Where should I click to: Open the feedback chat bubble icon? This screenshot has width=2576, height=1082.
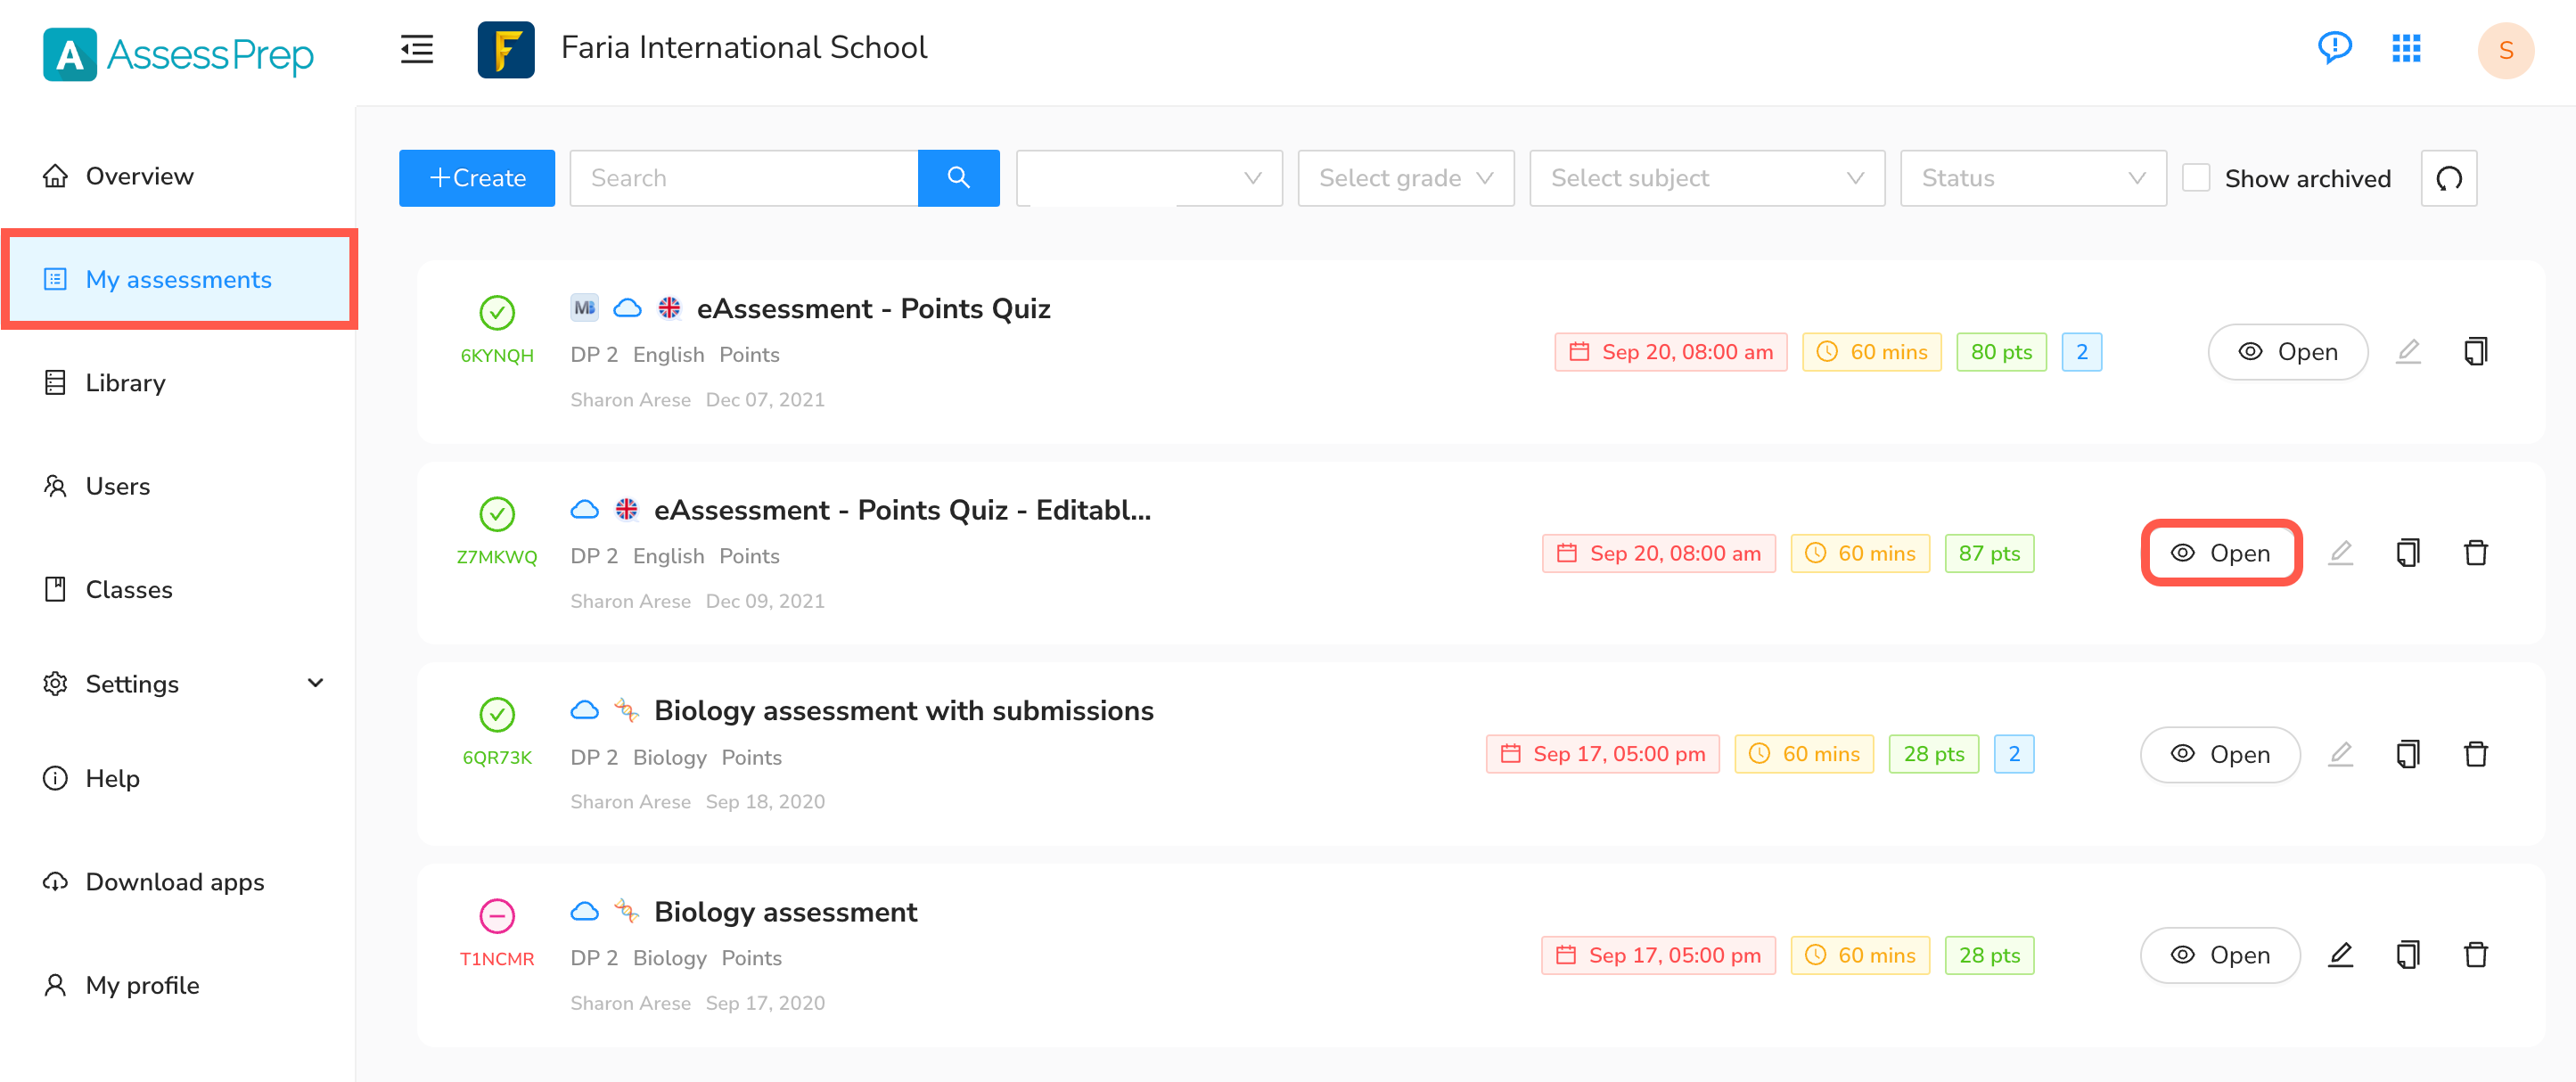[2334, 47]
